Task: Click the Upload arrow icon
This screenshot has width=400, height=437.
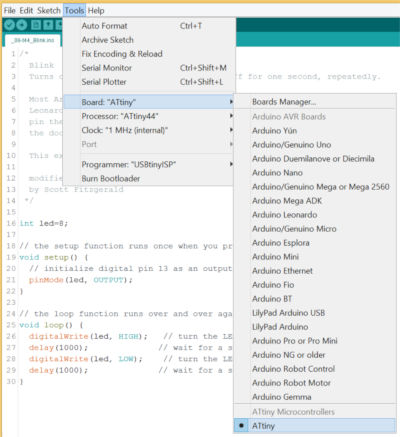Action: pos(22,25)
